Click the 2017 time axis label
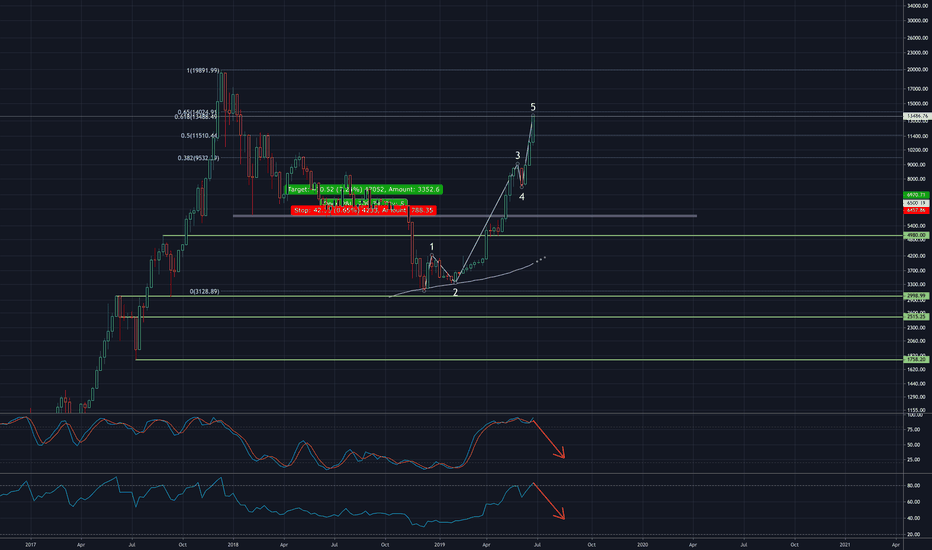 click(31, 544)
